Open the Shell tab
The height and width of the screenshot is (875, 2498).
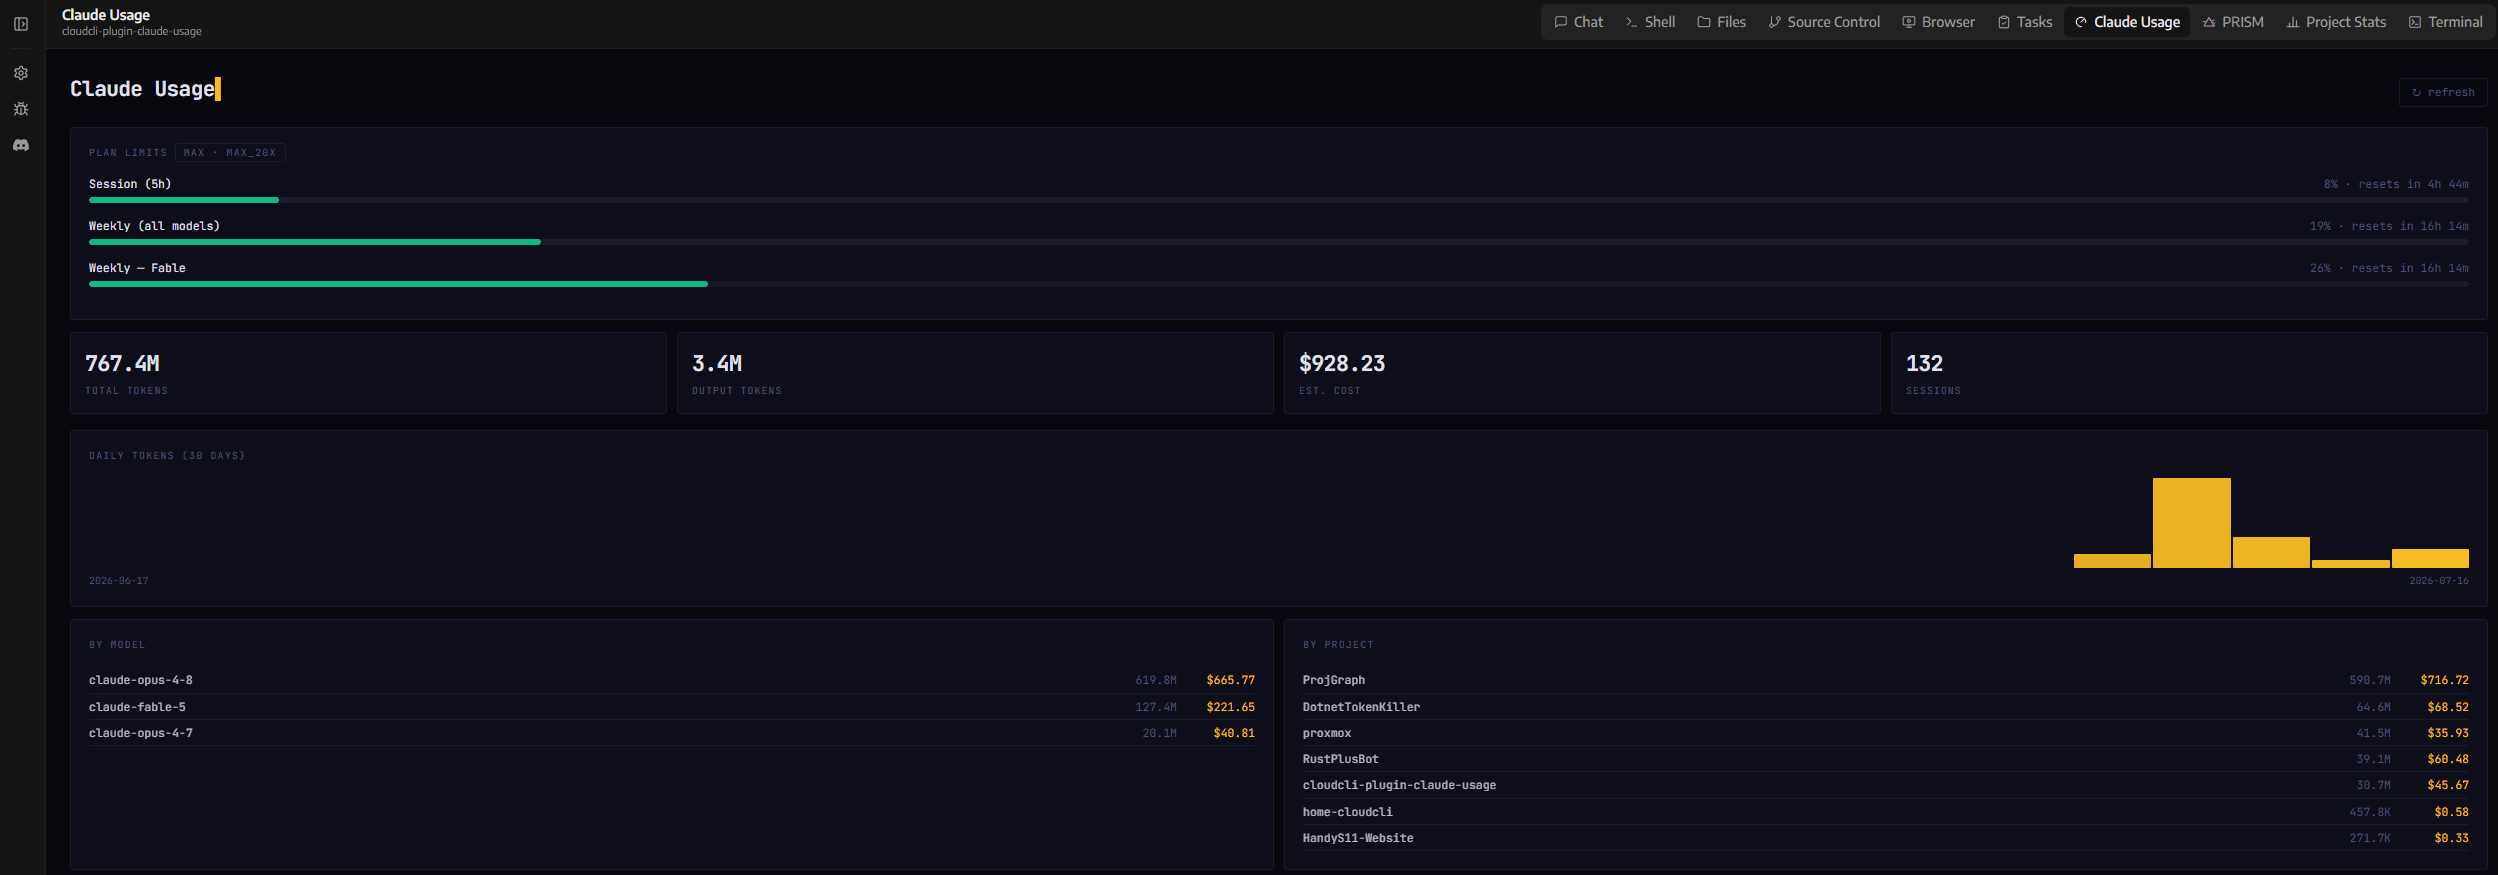point(1651,22)
